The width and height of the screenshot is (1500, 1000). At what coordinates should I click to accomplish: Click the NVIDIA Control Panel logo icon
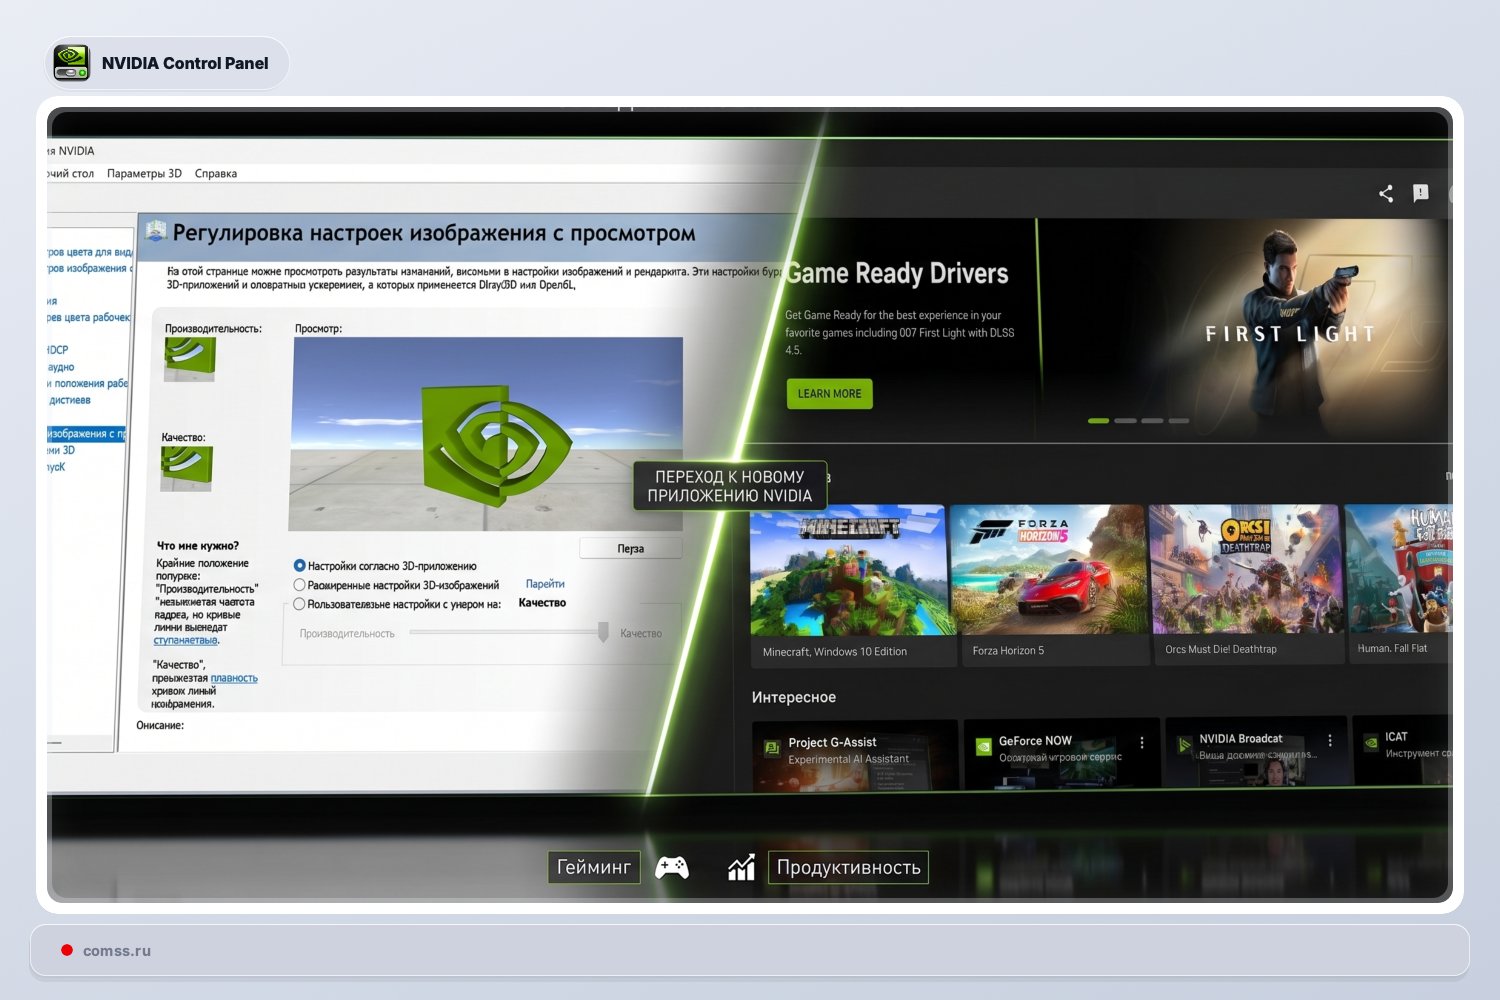pyautogui.click(x=72, y=63)
